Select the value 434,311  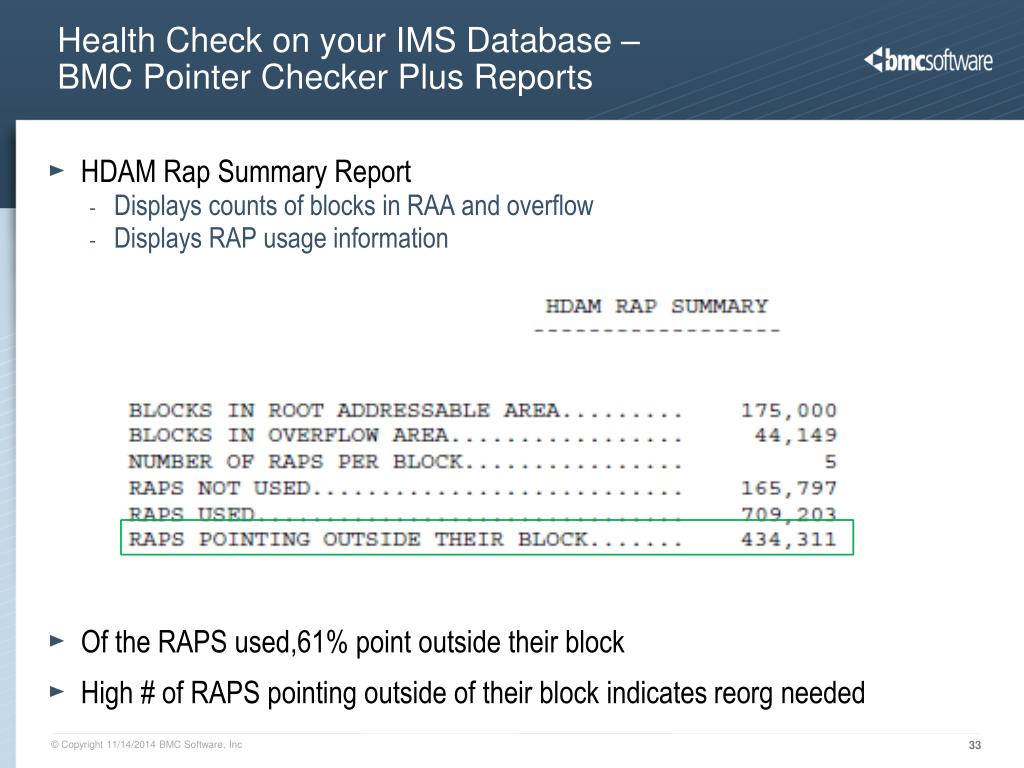(x=788, y=539)
